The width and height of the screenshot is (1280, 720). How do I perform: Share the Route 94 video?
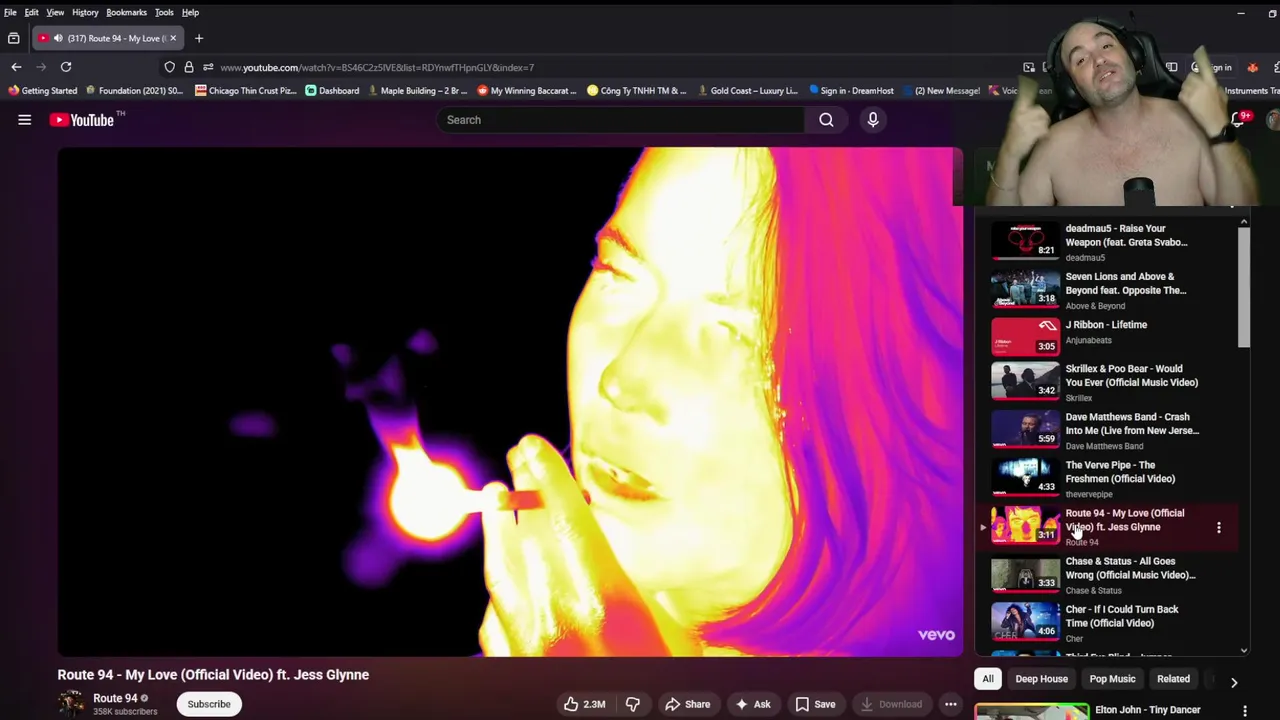[687, 704]
